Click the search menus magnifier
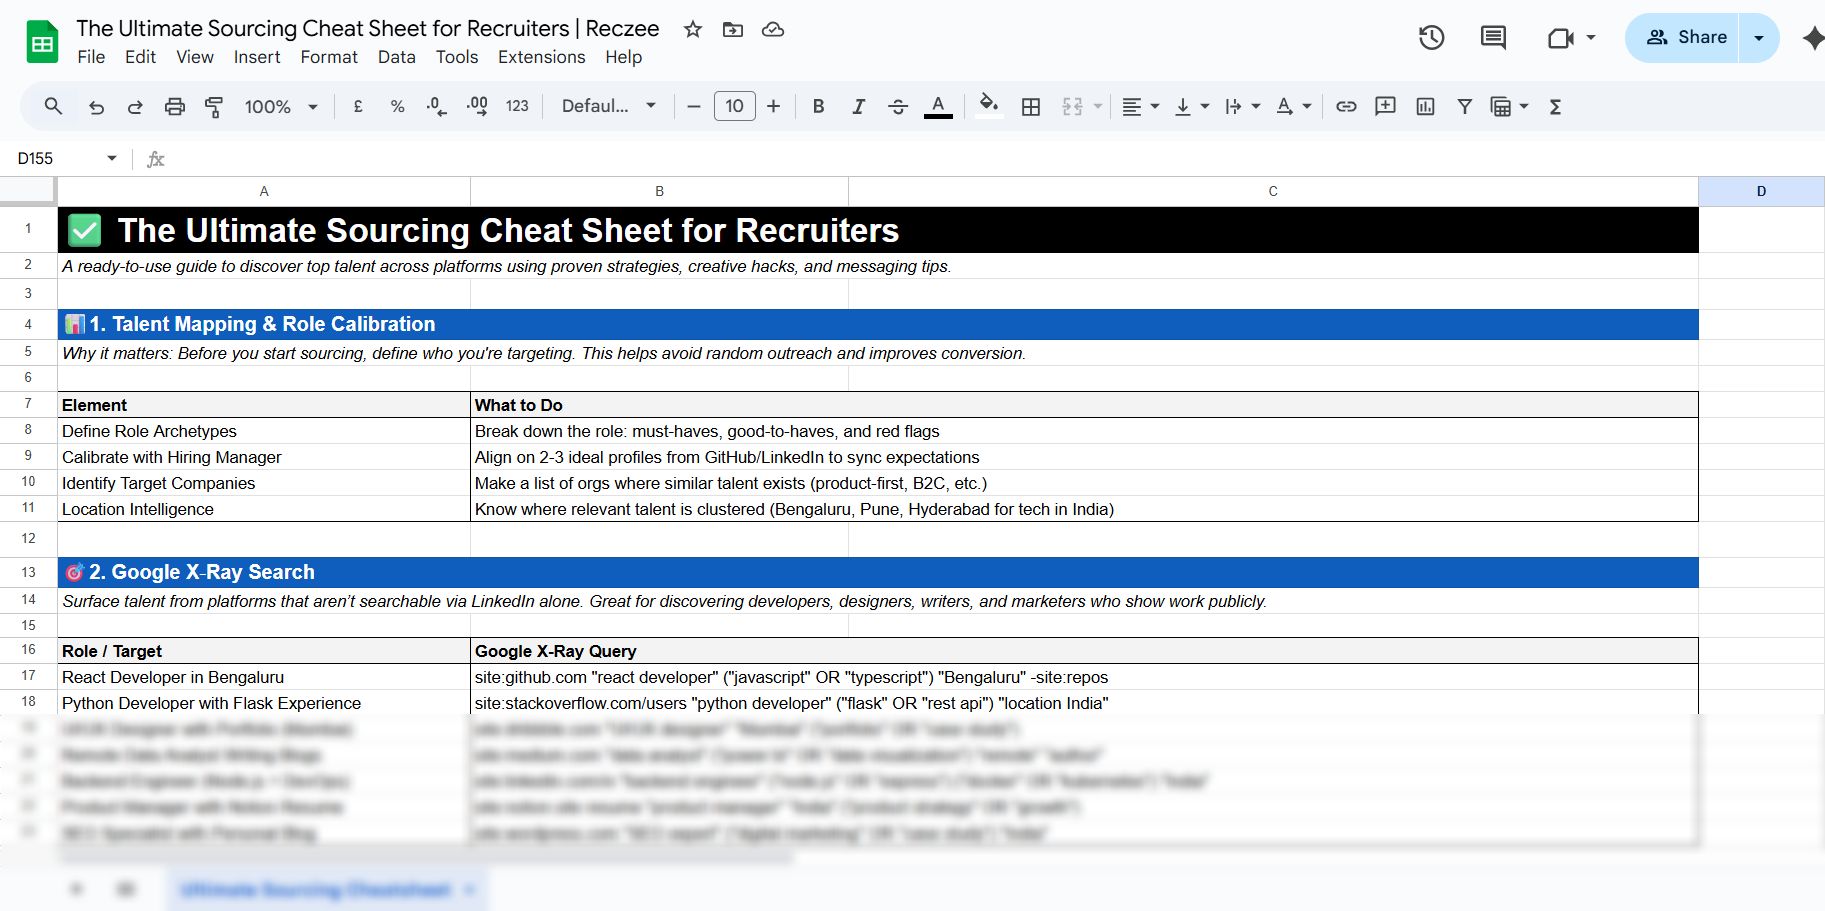The image size is (1825, 911). click(x=54, y=106)
